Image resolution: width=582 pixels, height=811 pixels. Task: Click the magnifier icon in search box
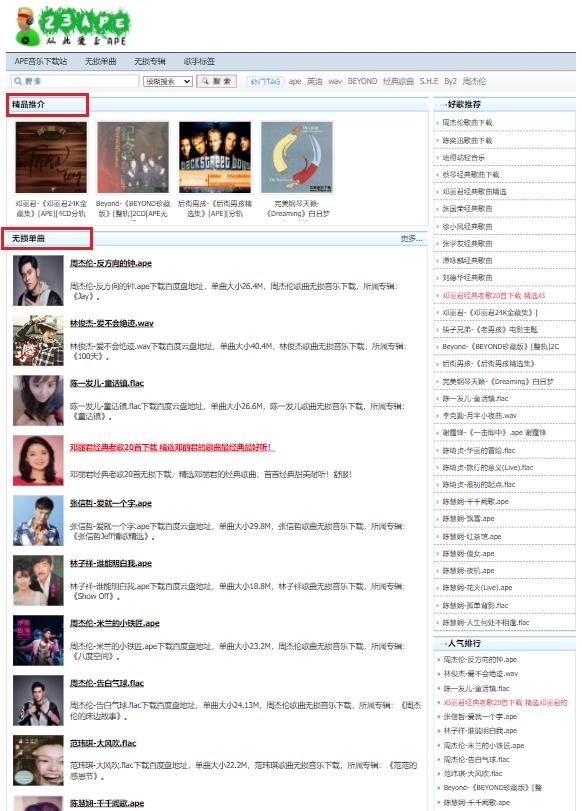18,81
